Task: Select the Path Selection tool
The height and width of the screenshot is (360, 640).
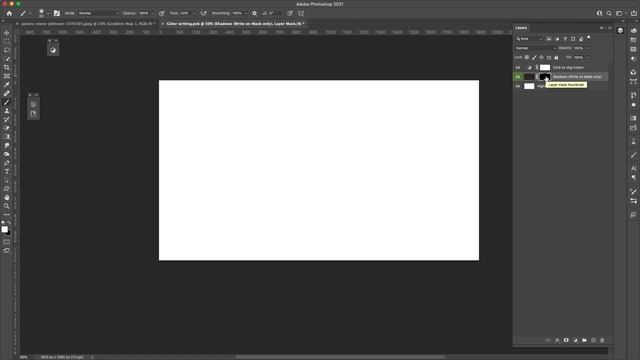Action: (7, 180)
